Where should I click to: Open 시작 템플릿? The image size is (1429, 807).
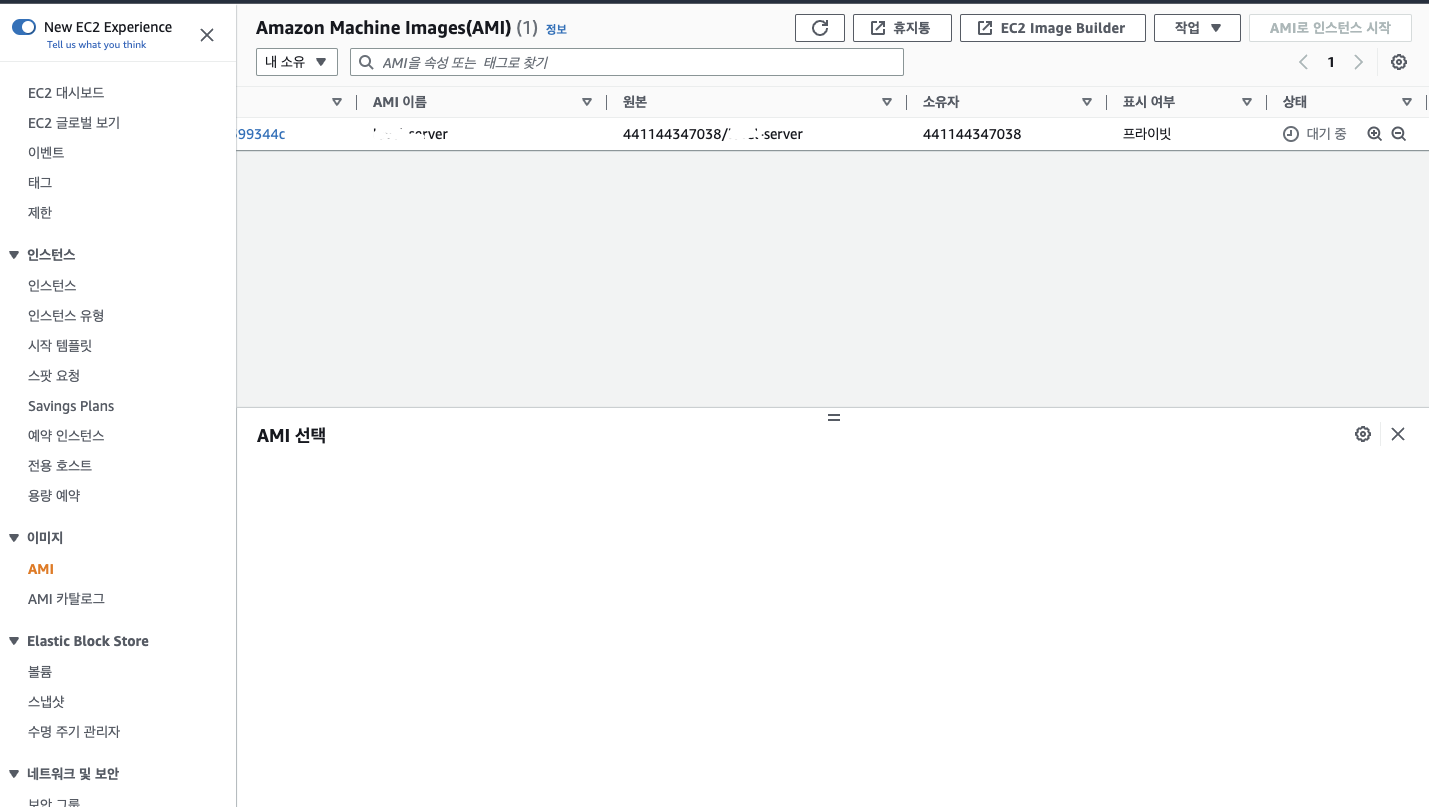(60, 346)
